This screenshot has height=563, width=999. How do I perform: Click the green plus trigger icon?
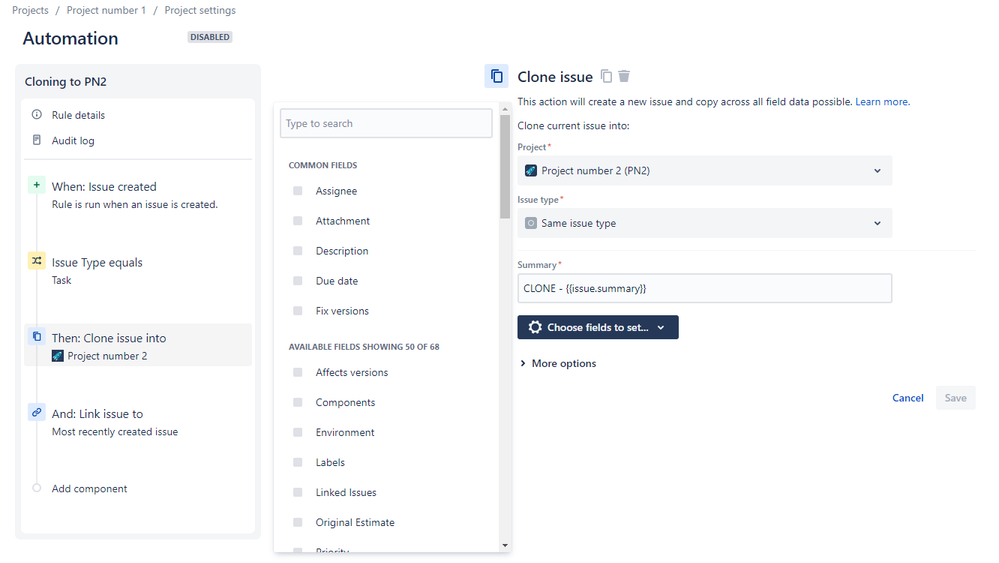point(36,185)
